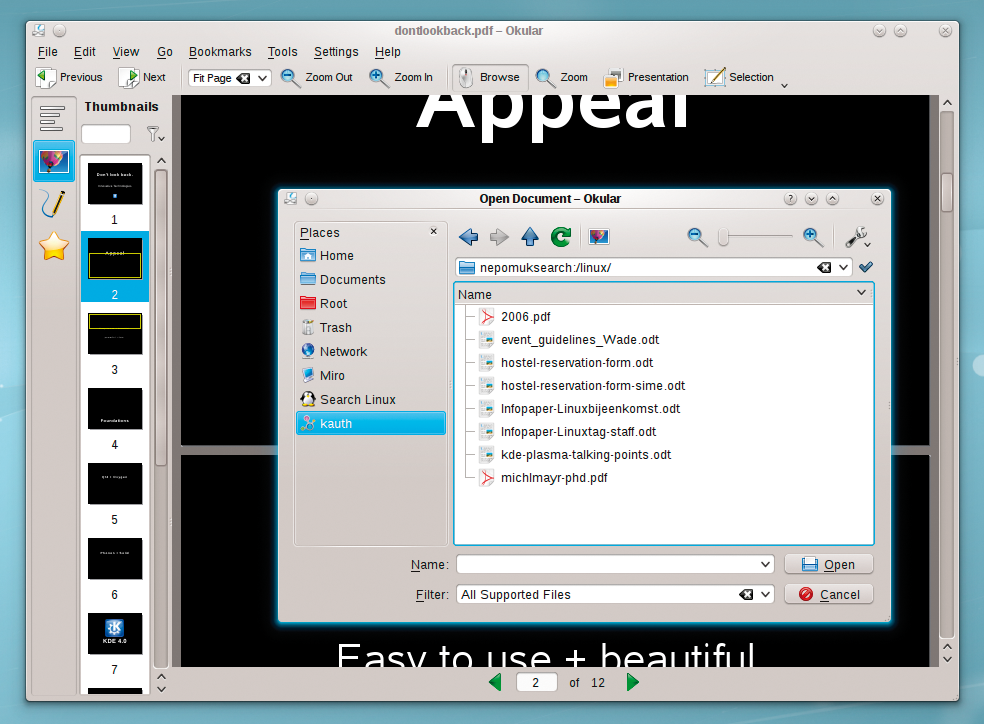Open the Bookmarks menu
The height and width of the screenshot is (724, 984).
[x=220, y=51]
